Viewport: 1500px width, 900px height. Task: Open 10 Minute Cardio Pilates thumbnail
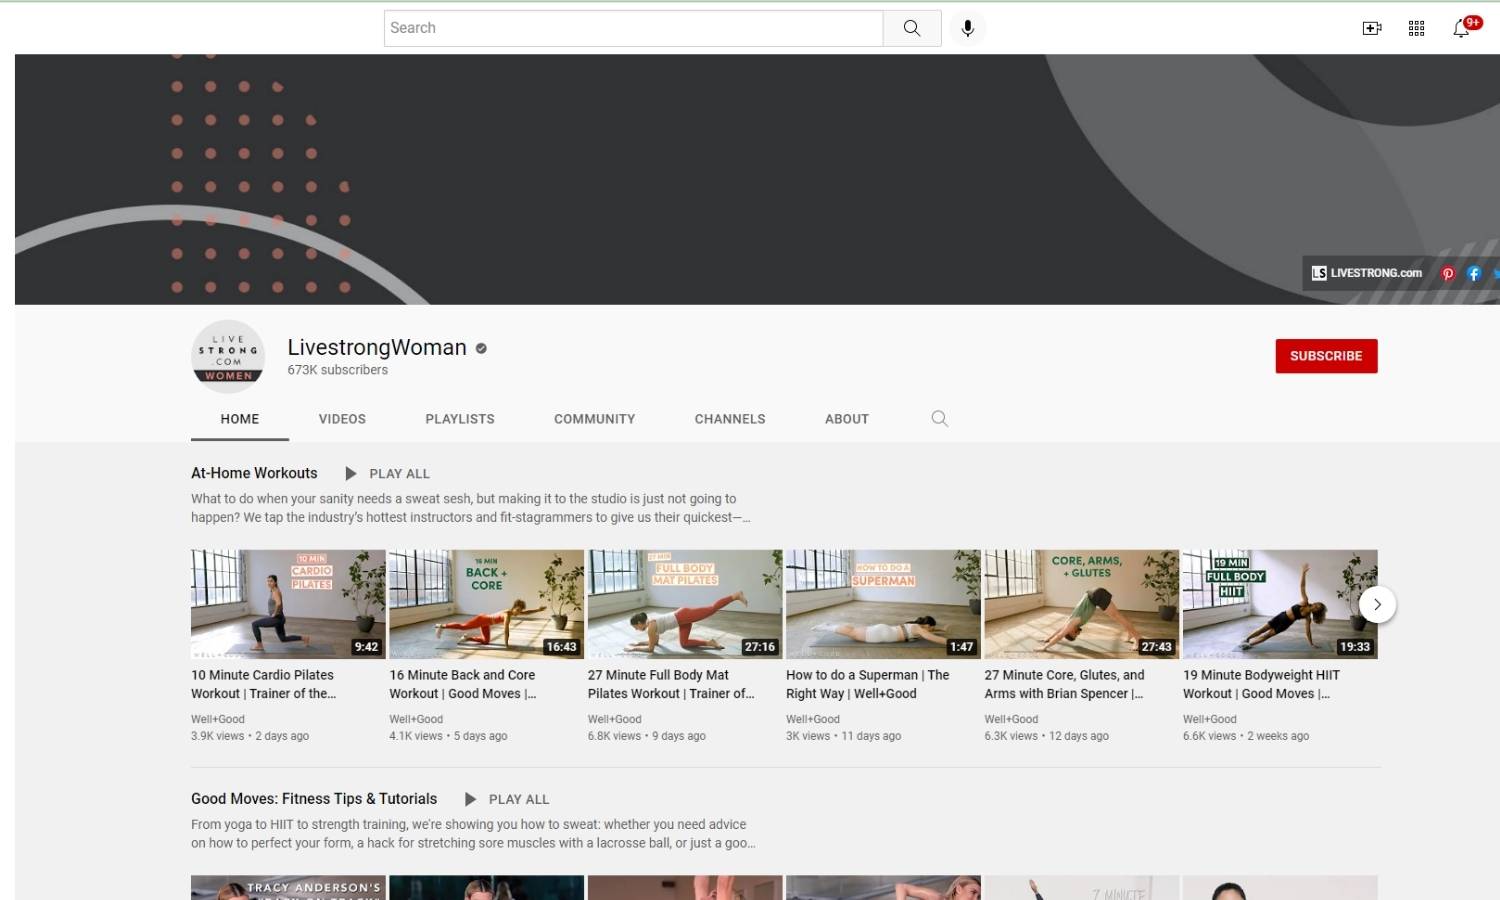[x=288, y=604]
